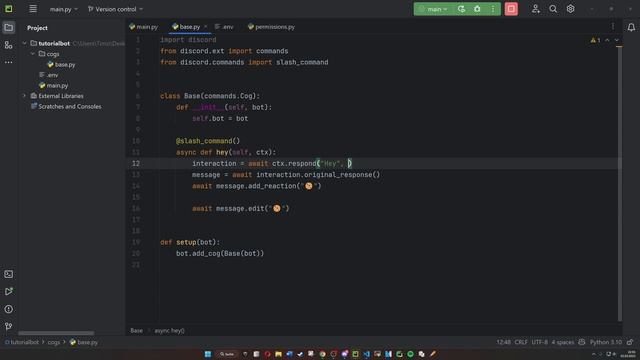This screenshot has width=640, height=360.
Task: Switch to the .env editor tab
Action: (x=224, y=27)
